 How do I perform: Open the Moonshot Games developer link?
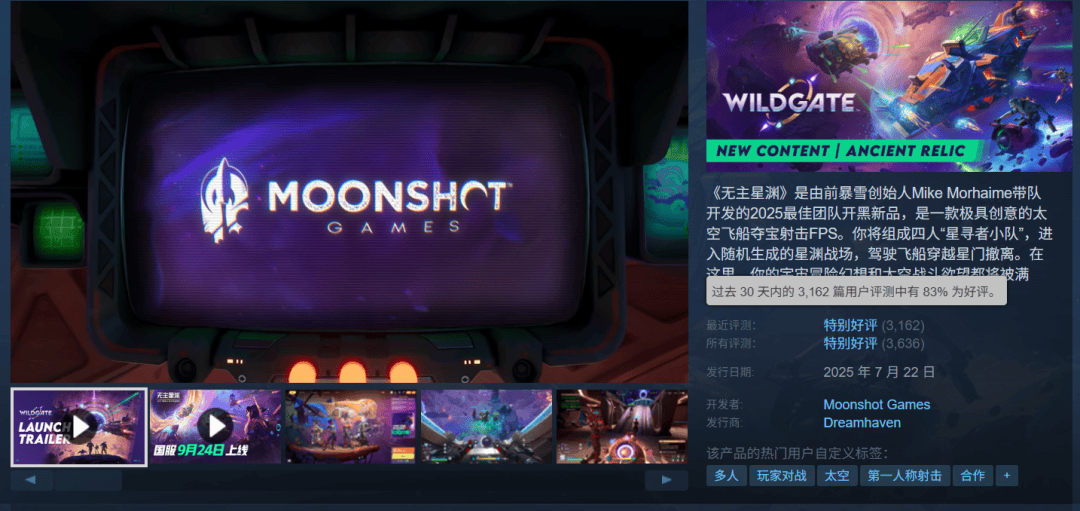point(877,405)
